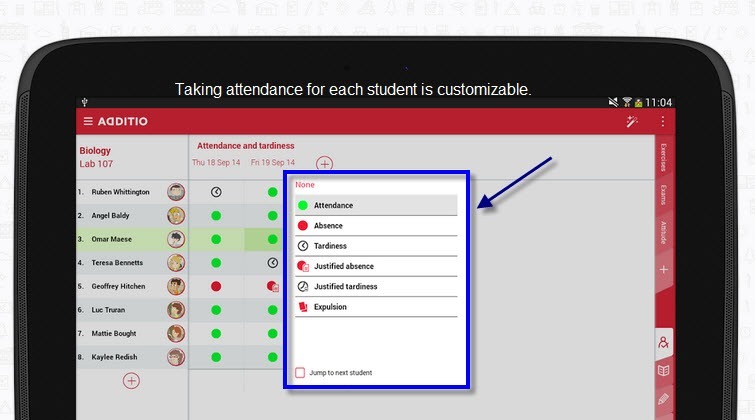Open the three-dot overflow menu
The image size is (755, 420).
point(663,121)
